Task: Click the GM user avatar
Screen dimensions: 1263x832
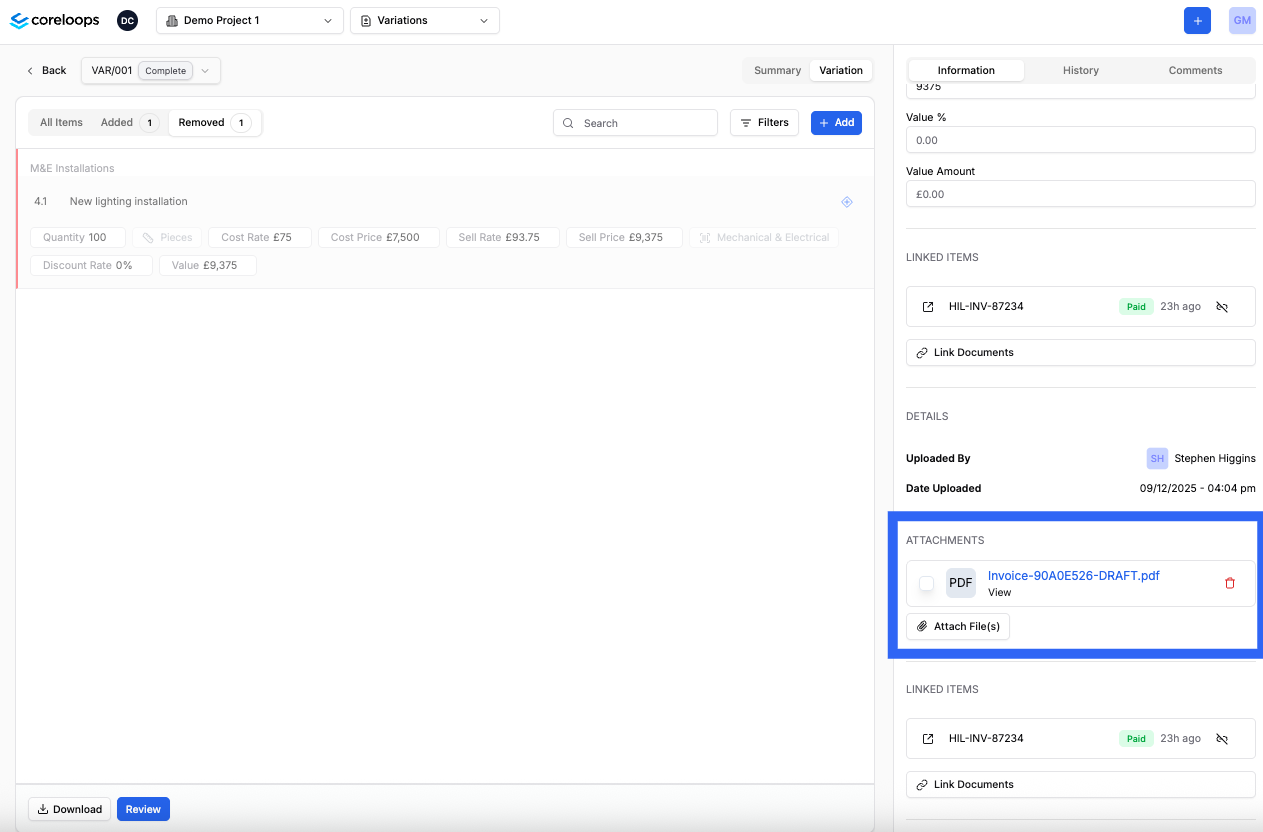Action: (x=1242, y=20)
